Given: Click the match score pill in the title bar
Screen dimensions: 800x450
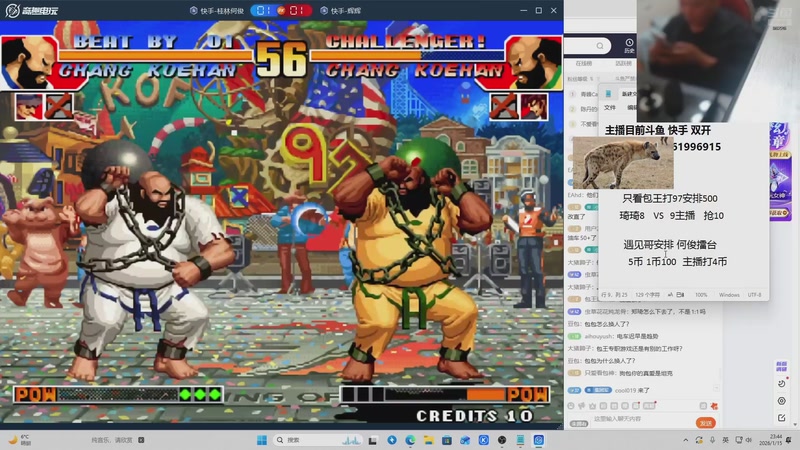Looking at the screenshot, I should pos(281,11).
